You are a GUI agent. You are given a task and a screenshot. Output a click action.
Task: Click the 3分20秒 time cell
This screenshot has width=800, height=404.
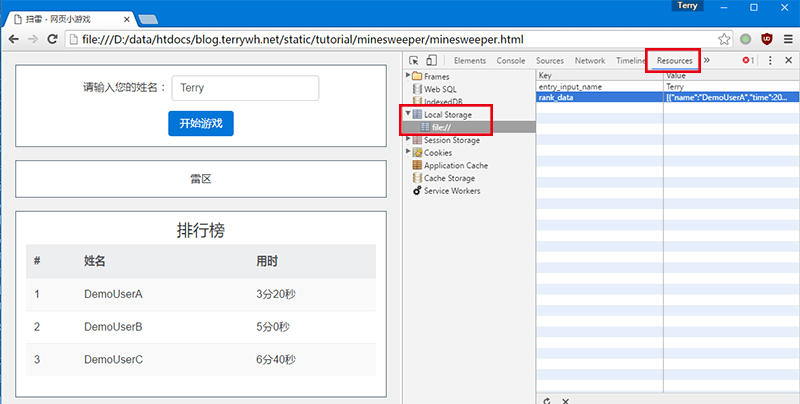coord(276,294)
